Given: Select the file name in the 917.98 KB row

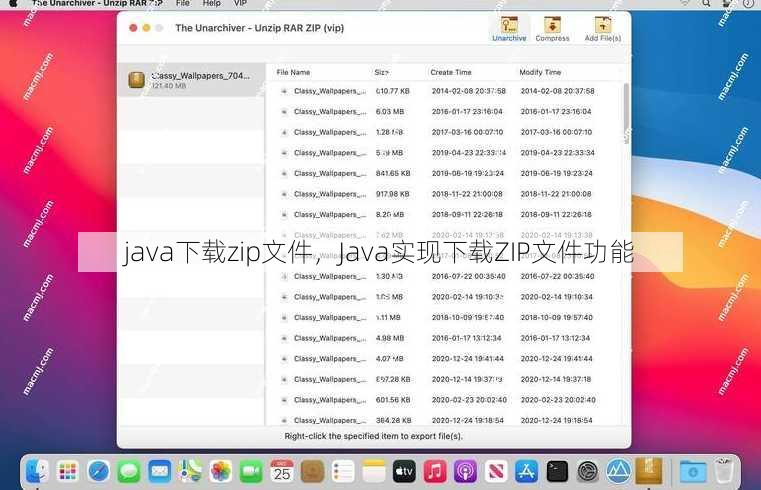Looking at the screenshot, I should pos(330,194).
